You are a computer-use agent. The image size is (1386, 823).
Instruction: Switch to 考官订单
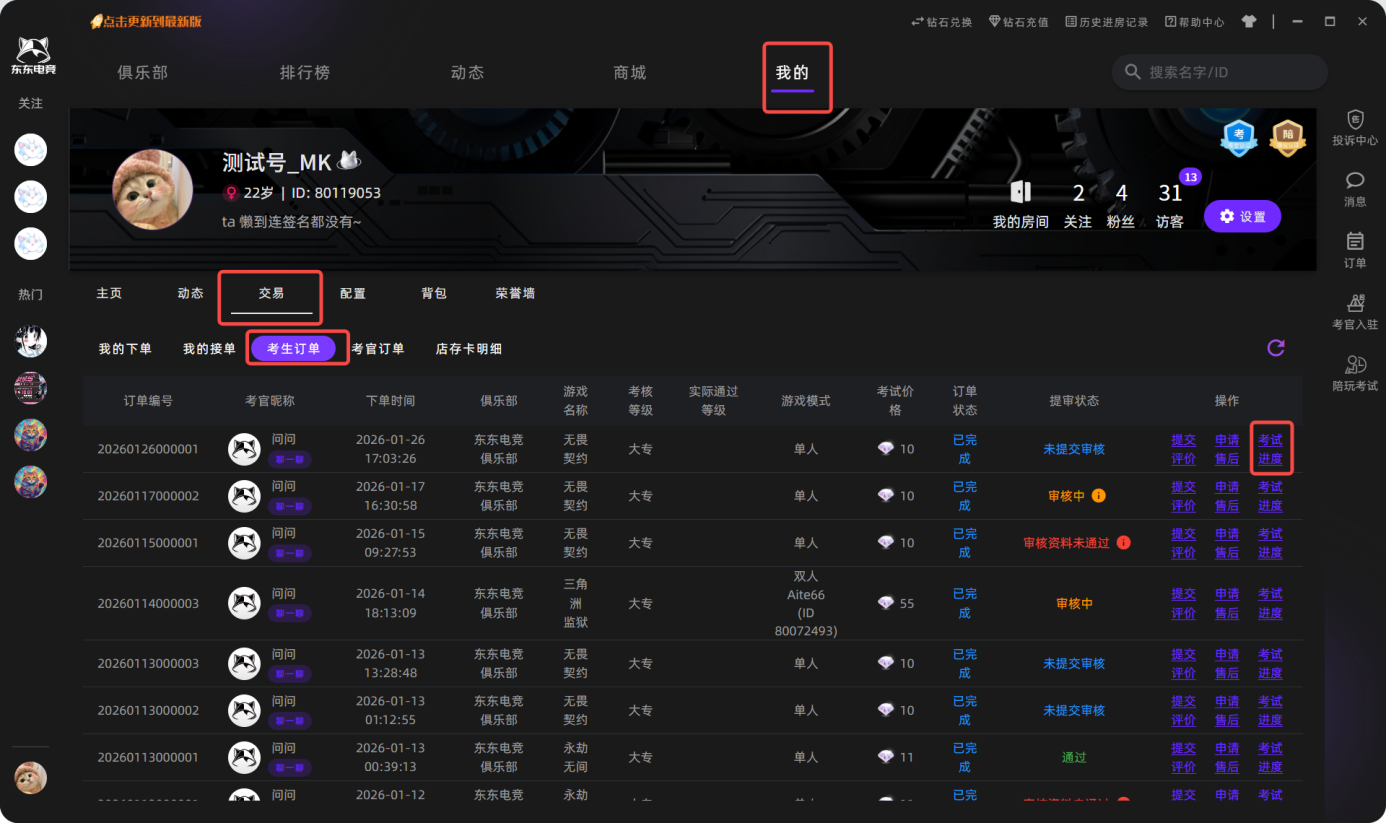pyautogui.click(x=378, y=349)
